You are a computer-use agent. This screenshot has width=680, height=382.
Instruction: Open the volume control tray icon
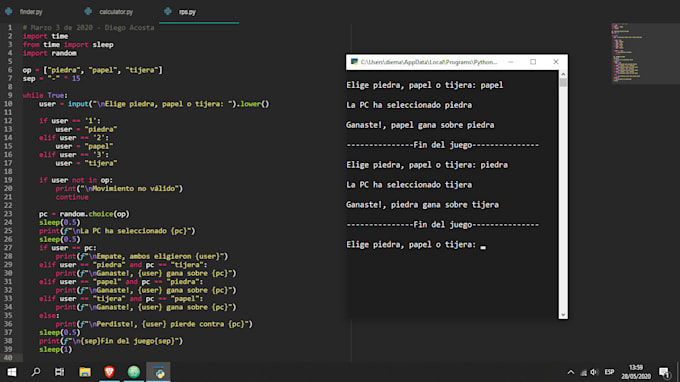[594, 372]
